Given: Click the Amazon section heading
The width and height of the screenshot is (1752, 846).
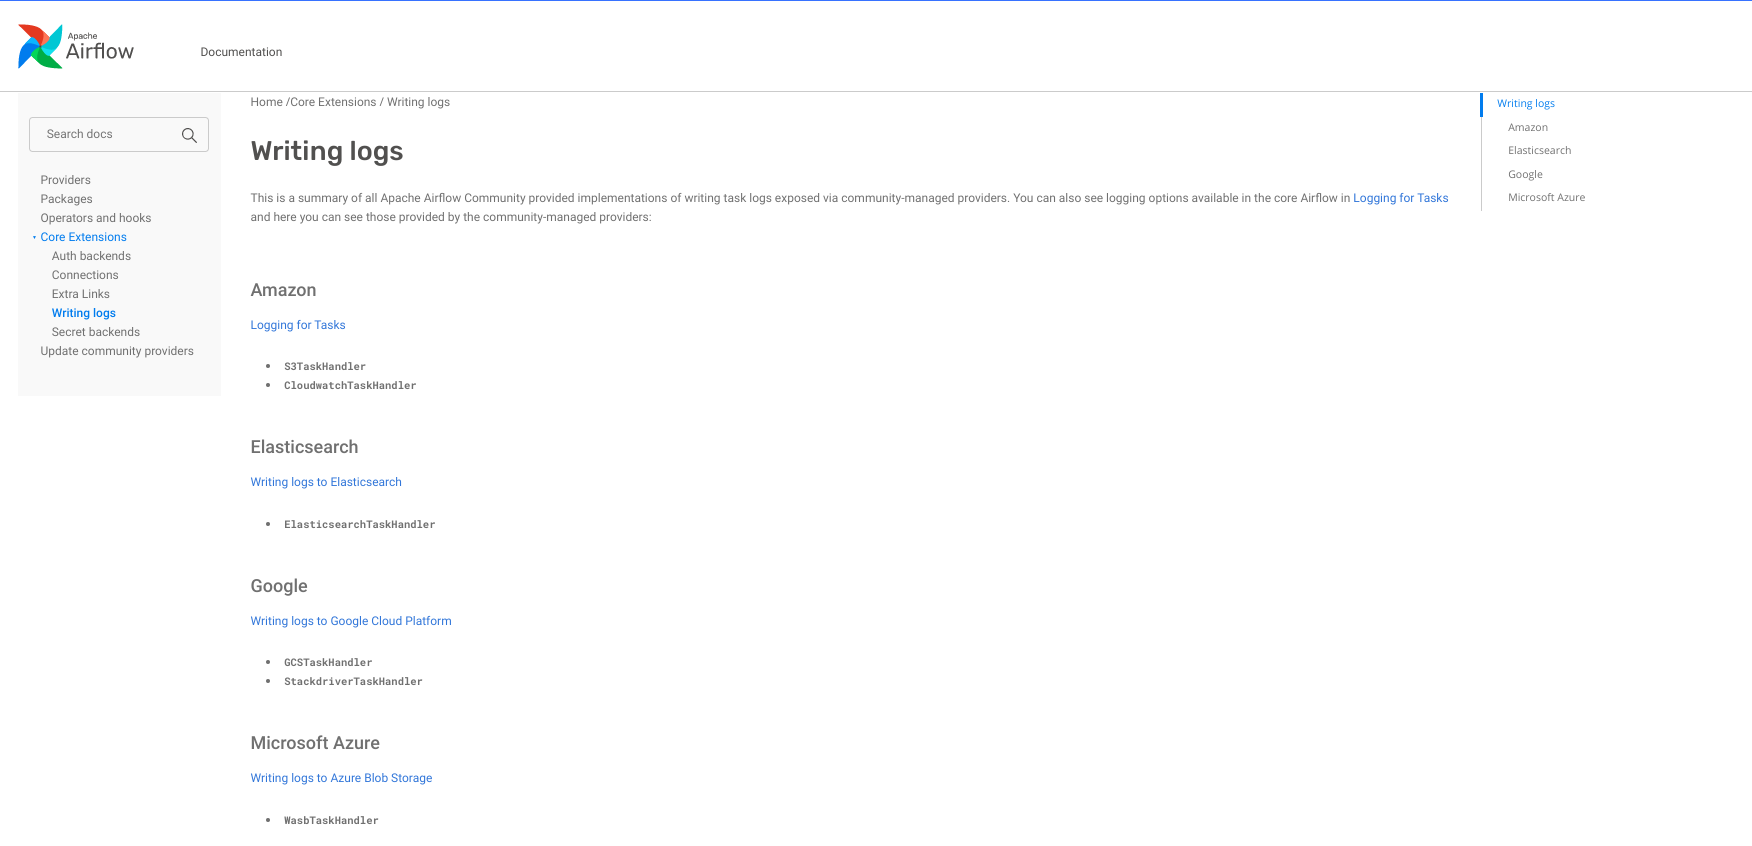Looking at the screenshot, I should (x=283, y=290).
